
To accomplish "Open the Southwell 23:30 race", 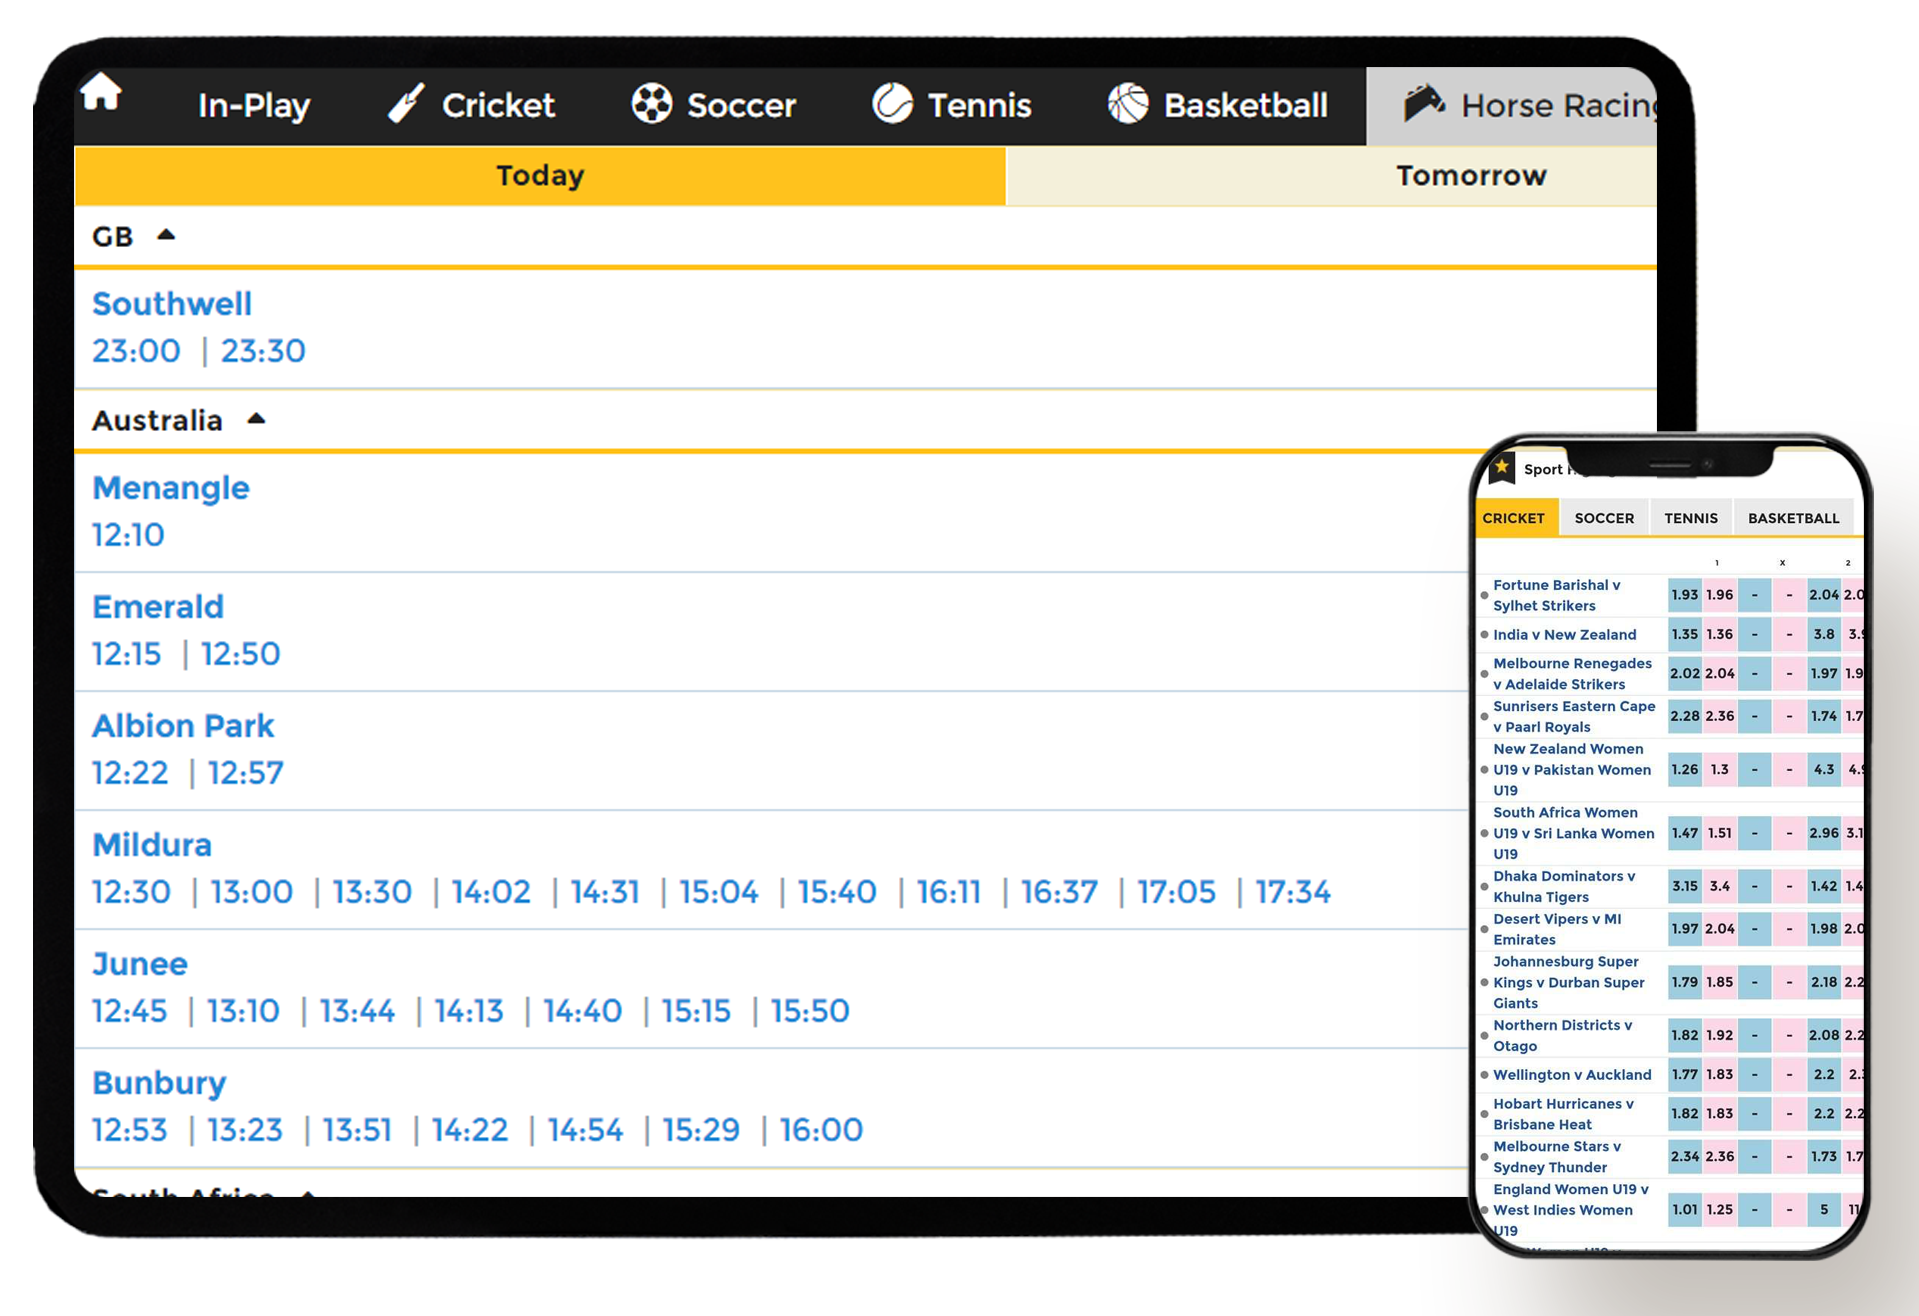I will point(263,351).
